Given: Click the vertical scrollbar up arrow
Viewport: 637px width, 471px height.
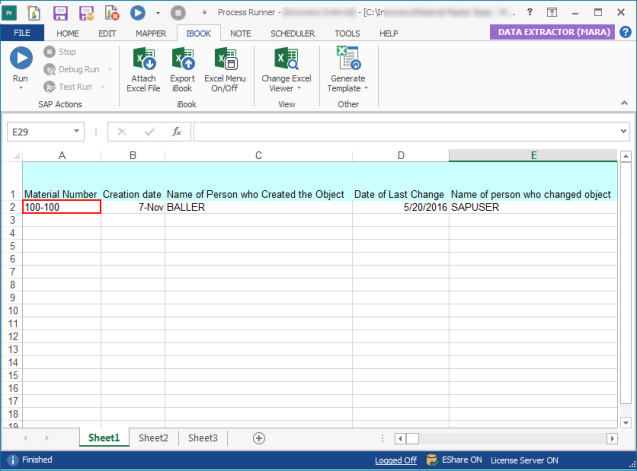Looking at the screenshot, I should point(626,156).
